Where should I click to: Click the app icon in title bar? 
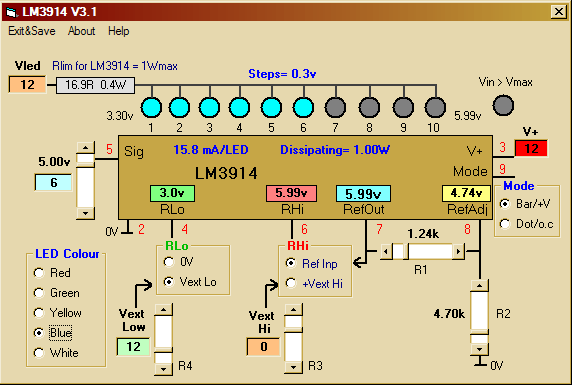click(x=12, y=12)
